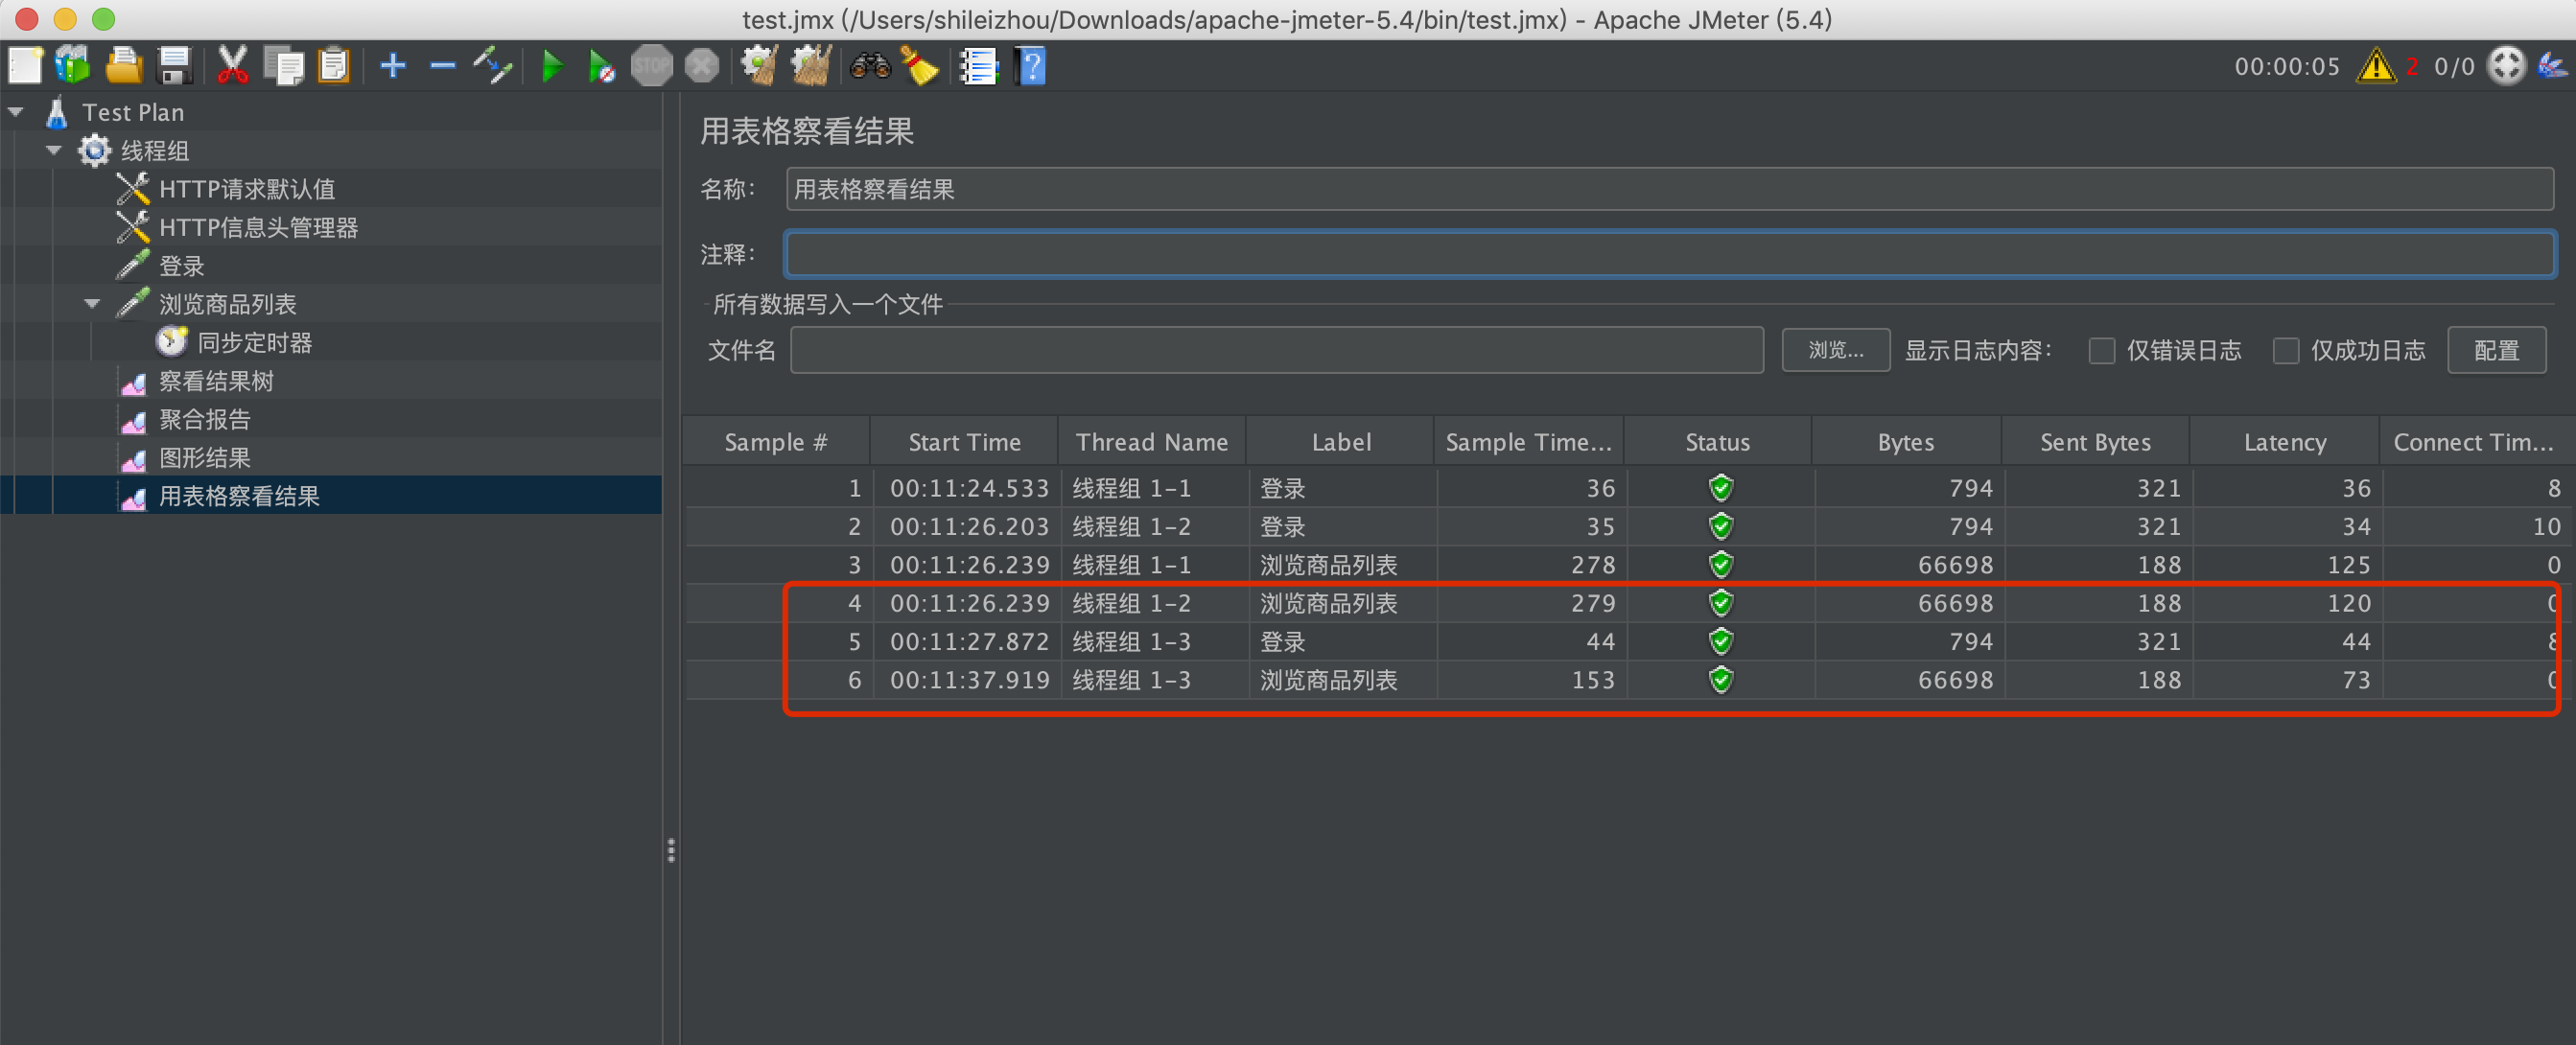The height and width of the screenshot is (1045, 2576).
Task: Click the green Start test run icon
Action: pos(551,67)
